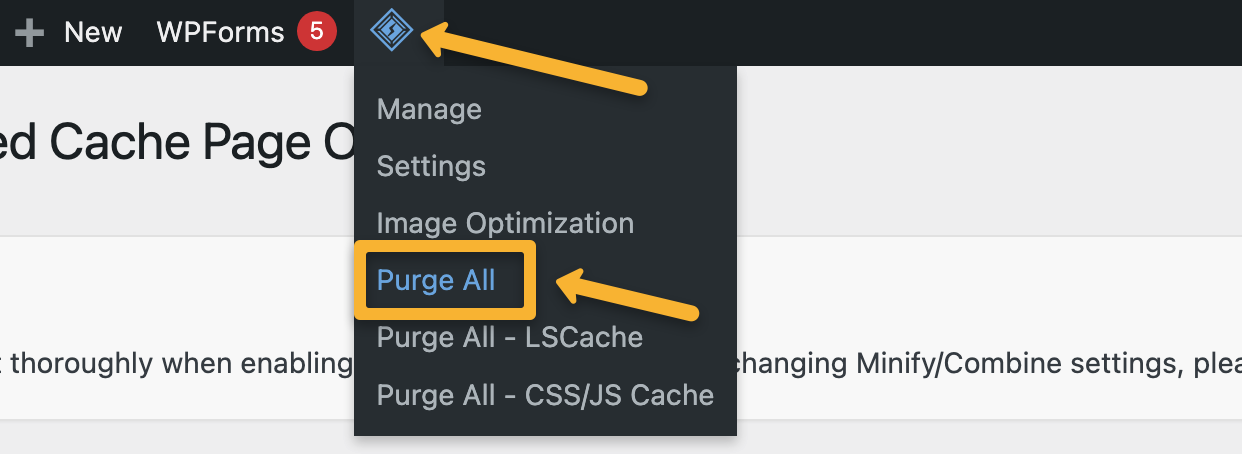Image resolution: width=1242 pixels, height=454 pixels.
Task: Click the plus icon beside New
Action: 30,32
